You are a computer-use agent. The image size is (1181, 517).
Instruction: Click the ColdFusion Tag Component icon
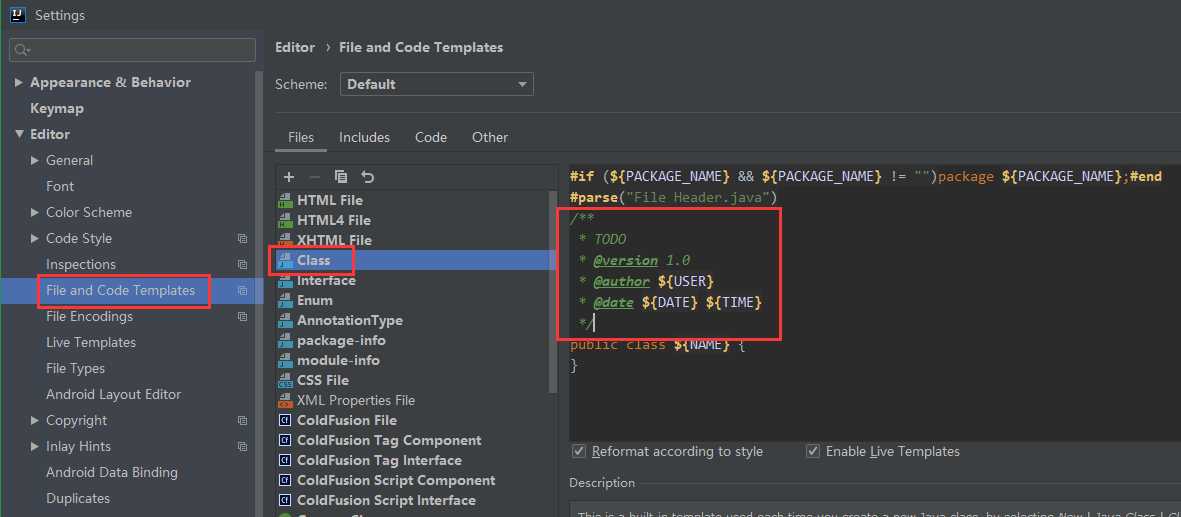tap(285, 440)
